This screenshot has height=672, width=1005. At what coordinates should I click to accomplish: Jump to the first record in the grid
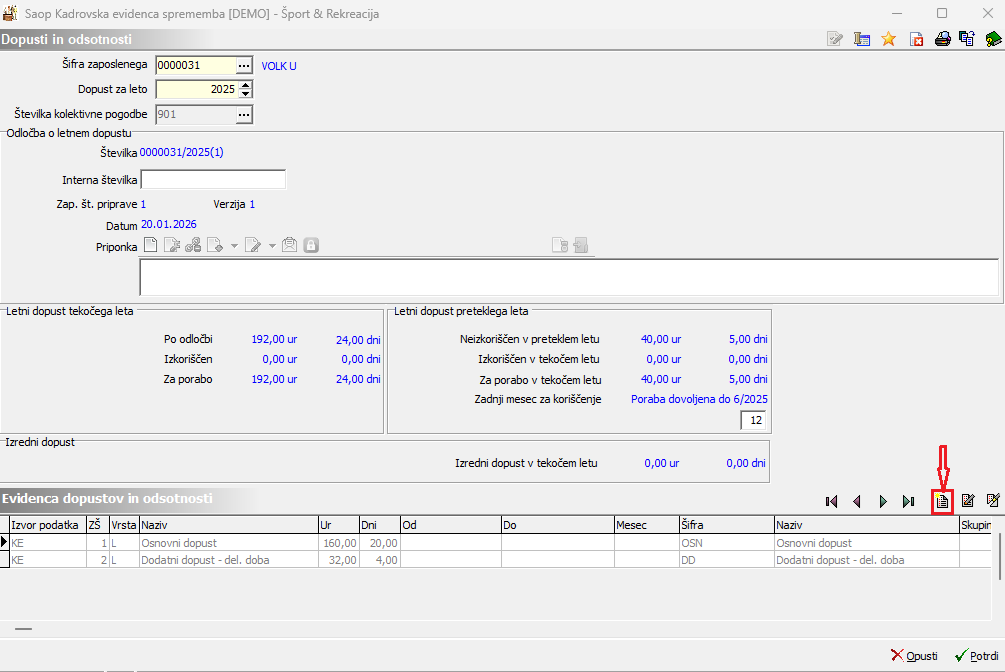point(831,501)
